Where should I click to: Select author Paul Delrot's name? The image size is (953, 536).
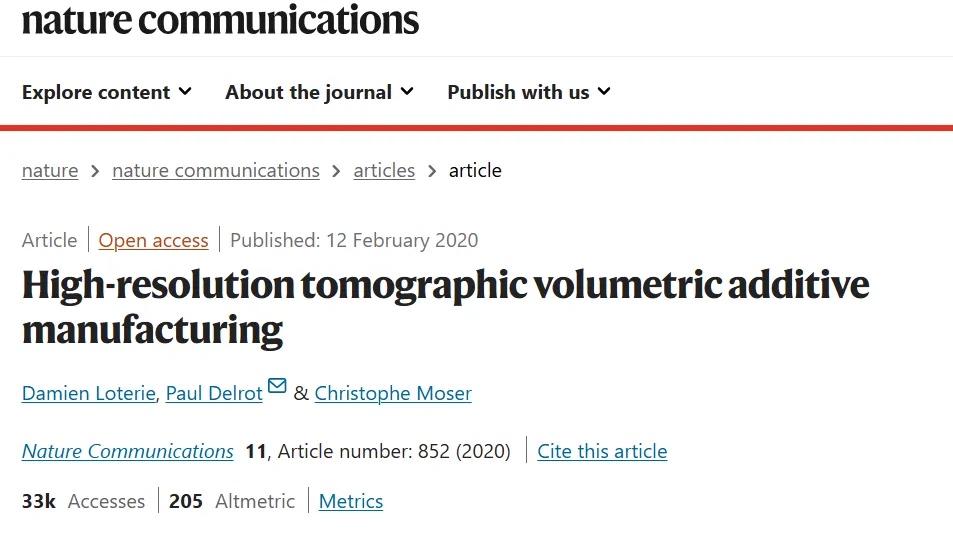point(214,393)
